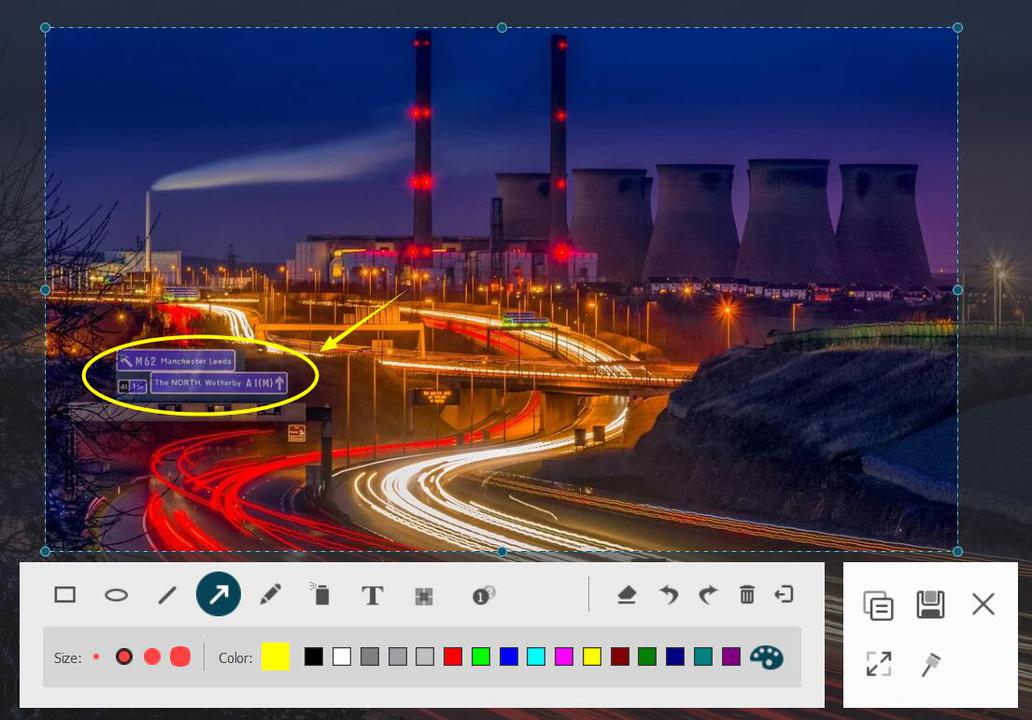Save the screenshot to file
This screenshot has height=720, width=1032.
point(930,605)
